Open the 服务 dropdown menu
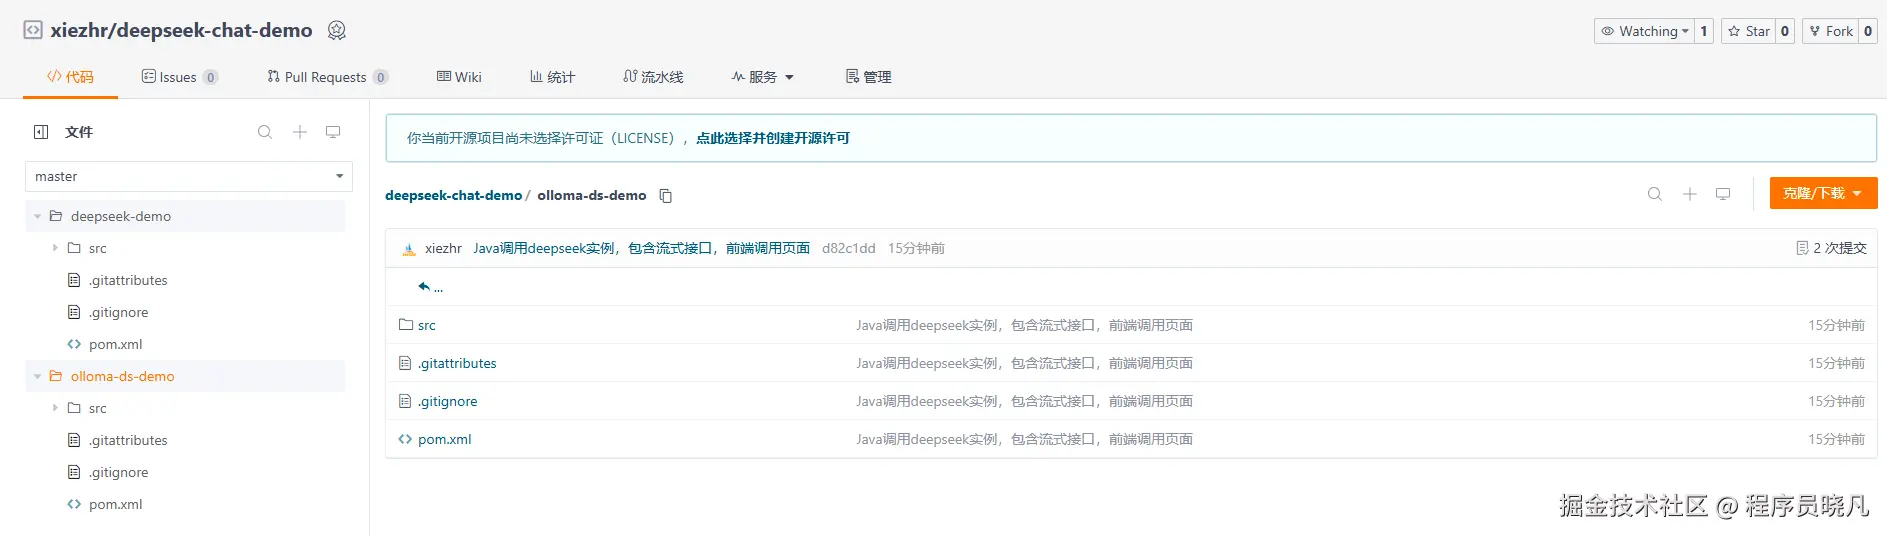 pyautogui.click(x=762, y=77)
